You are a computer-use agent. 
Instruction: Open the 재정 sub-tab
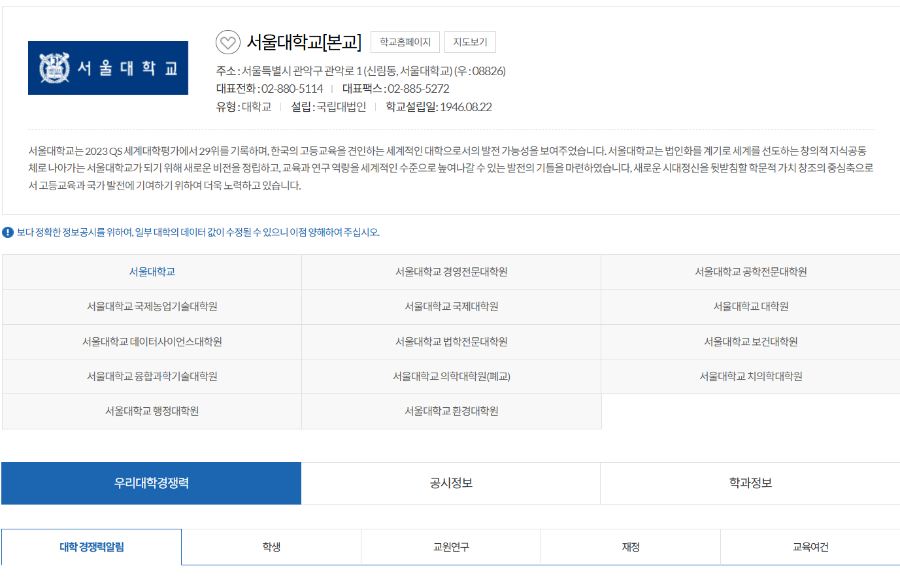pos(630,547)
